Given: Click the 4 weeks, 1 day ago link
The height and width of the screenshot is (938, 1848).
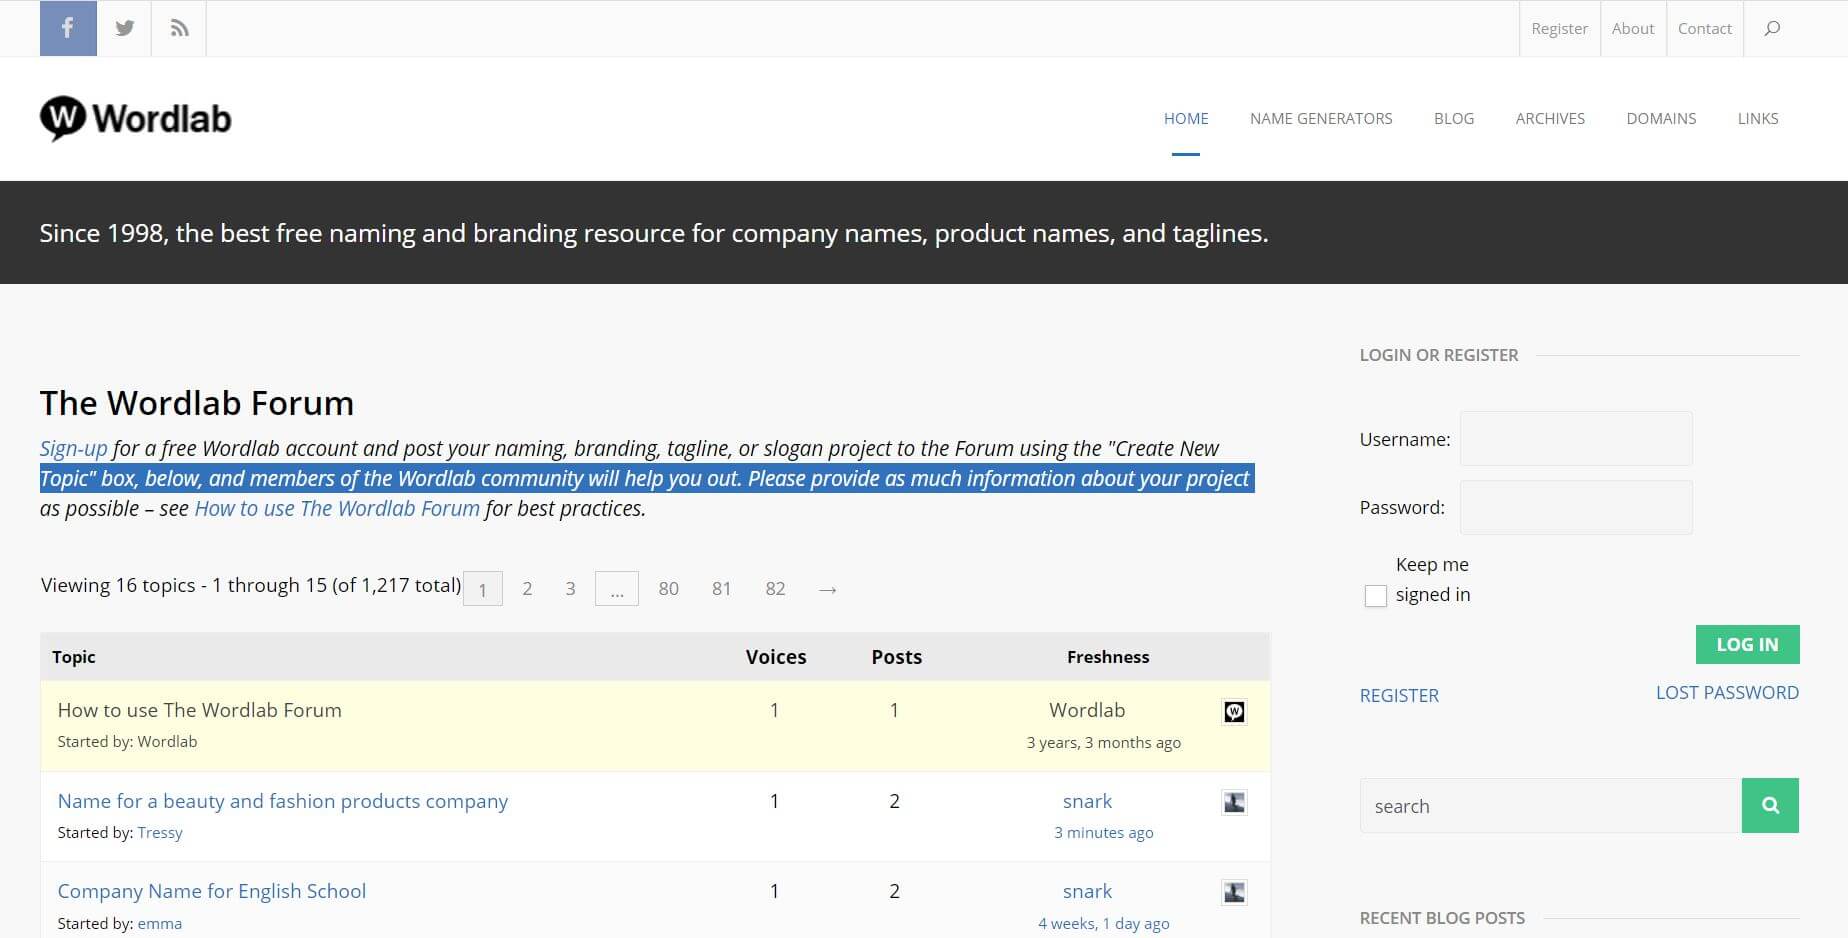Looking at the screenshot, I should coord(1104,923).
